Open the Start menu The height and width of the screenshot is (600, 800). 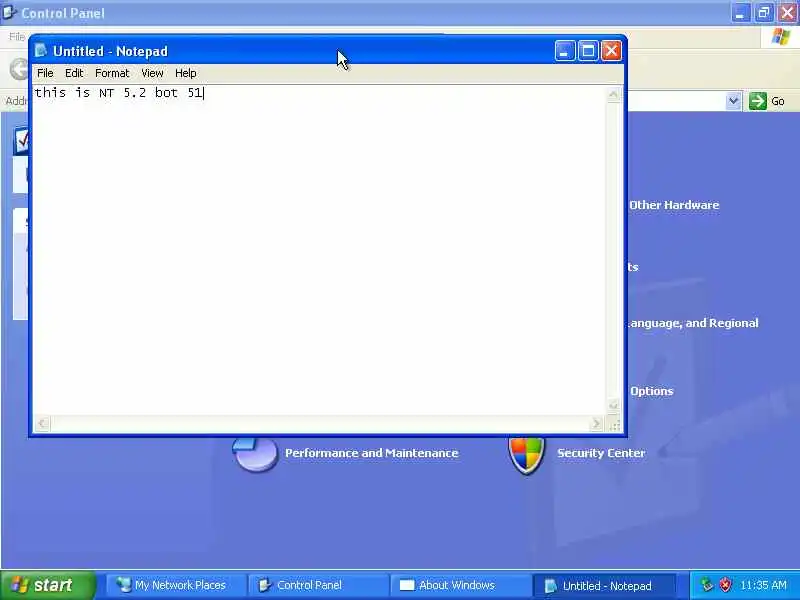point(47,585)
